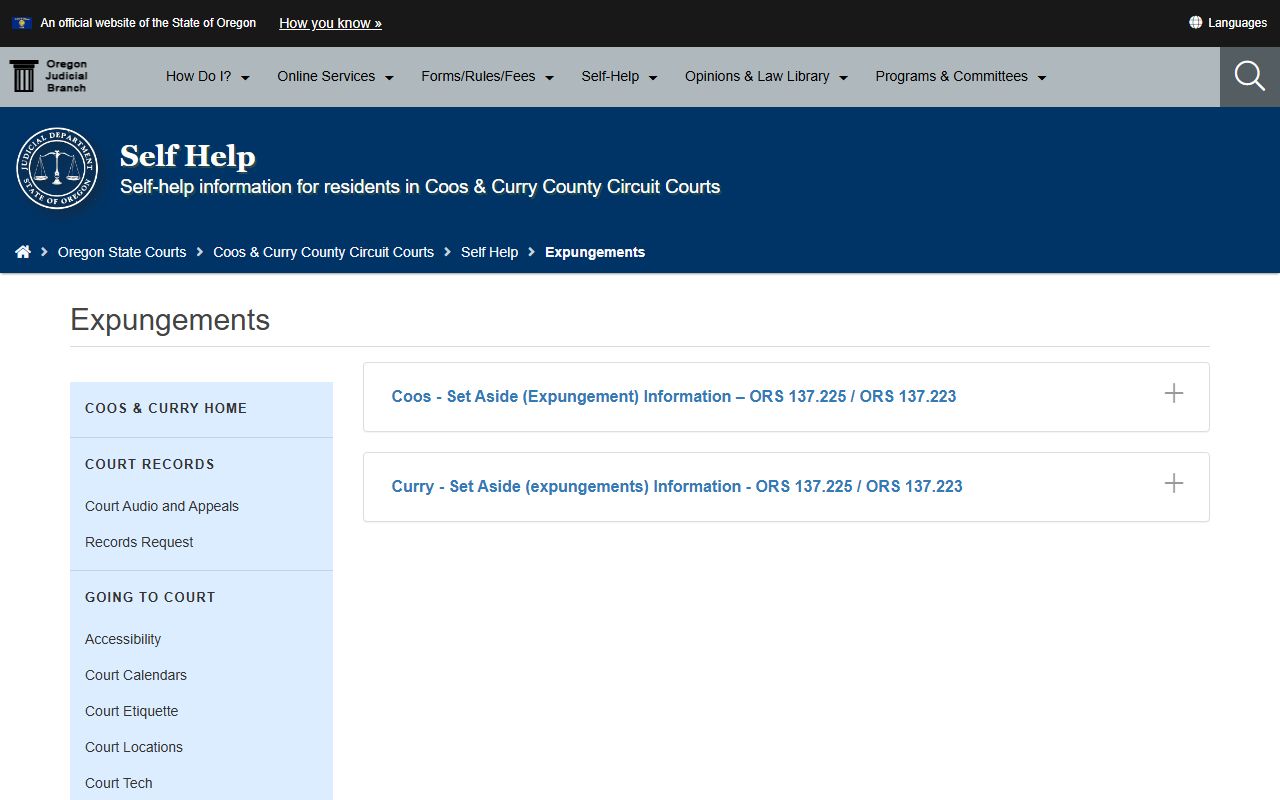
Task: Open the How Do I? dropdown menu
Action: 208,76
